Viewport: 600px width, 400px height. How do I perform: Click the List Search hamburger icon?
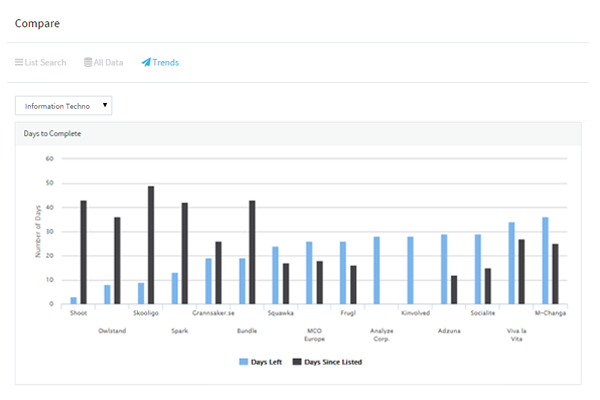[19, 63]
